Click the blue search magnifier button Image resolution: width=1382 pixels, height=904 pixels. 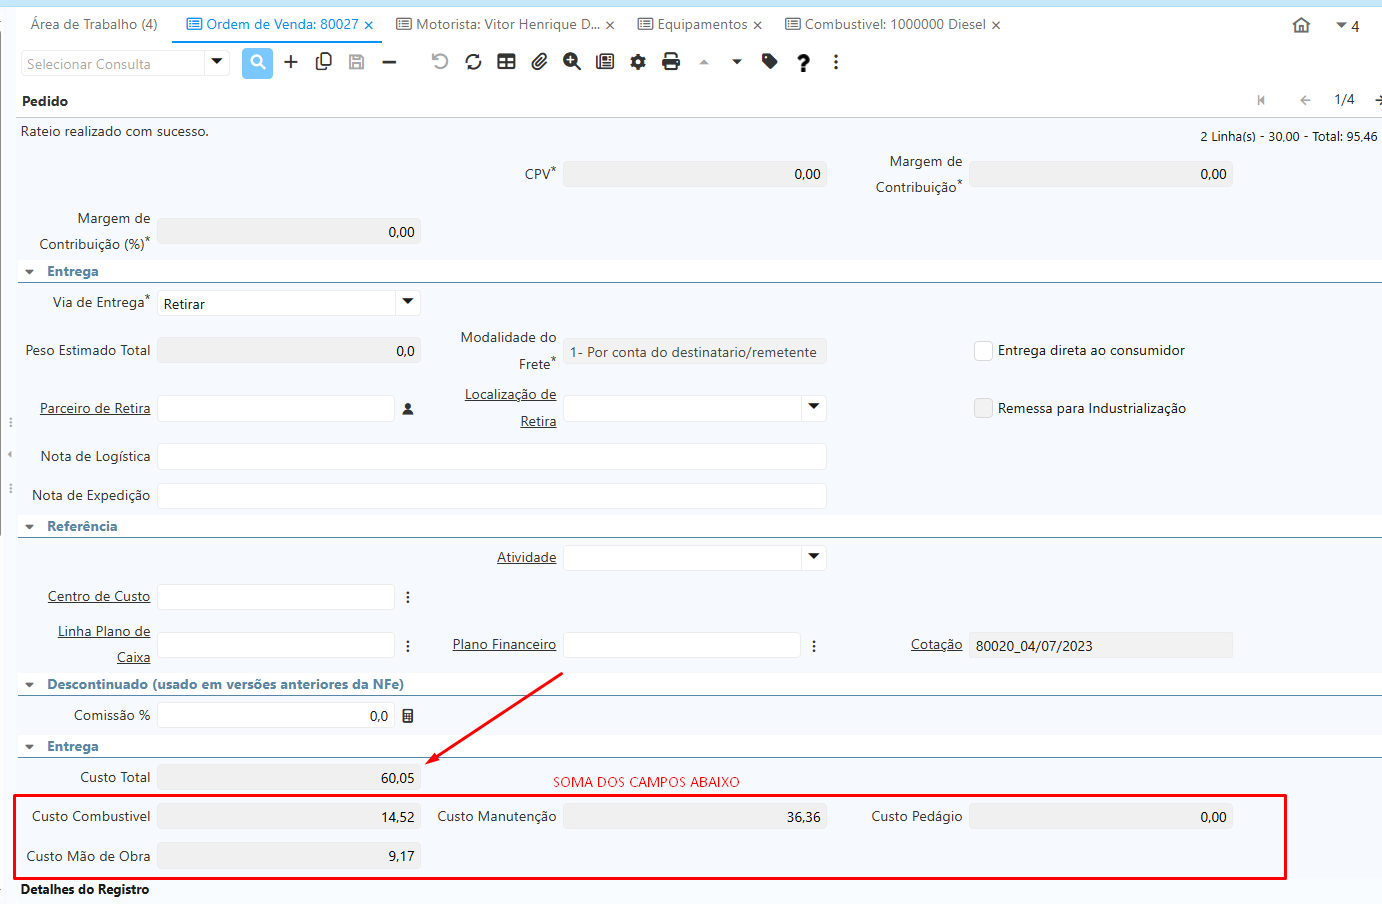click(257, 62)
